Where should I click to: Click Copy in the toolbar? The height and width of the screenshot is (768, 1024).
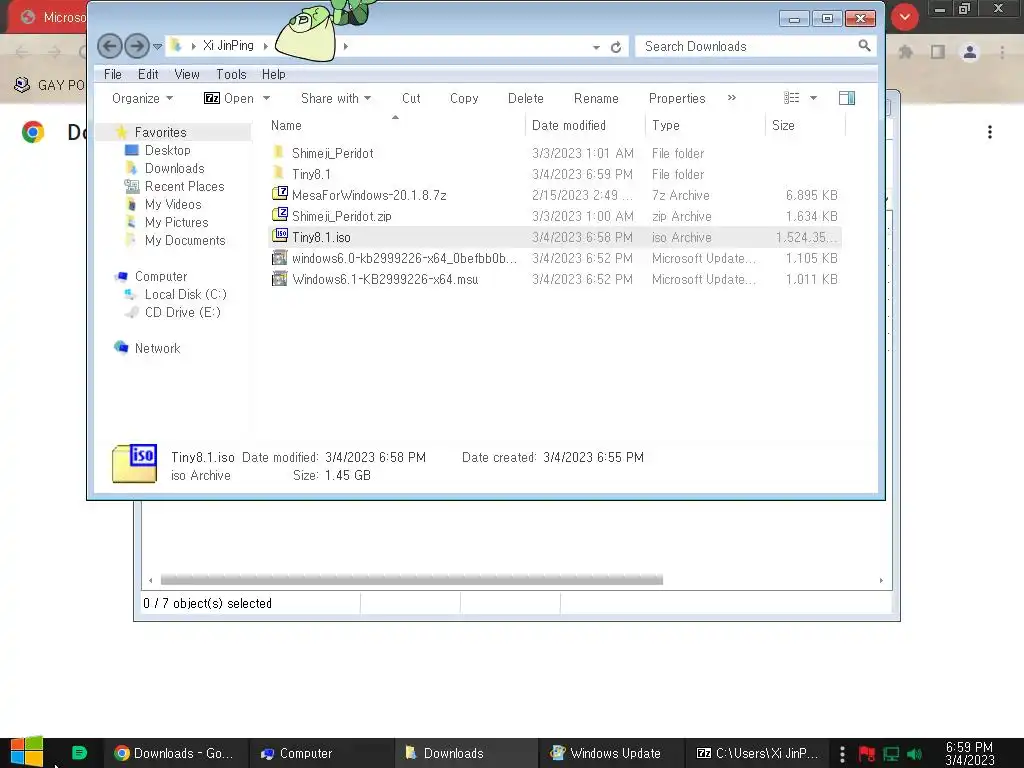pos(464,99)
